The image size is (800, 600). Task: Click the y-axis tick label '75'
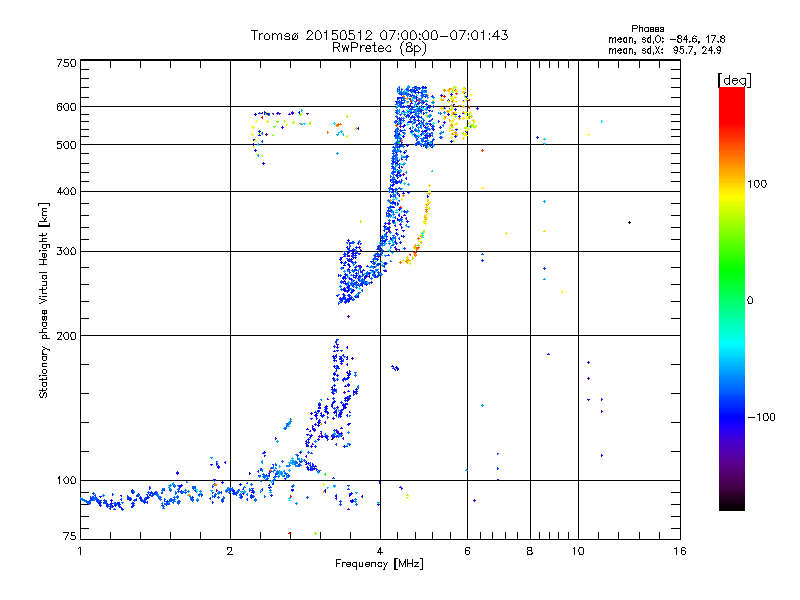tap(70, 536)
